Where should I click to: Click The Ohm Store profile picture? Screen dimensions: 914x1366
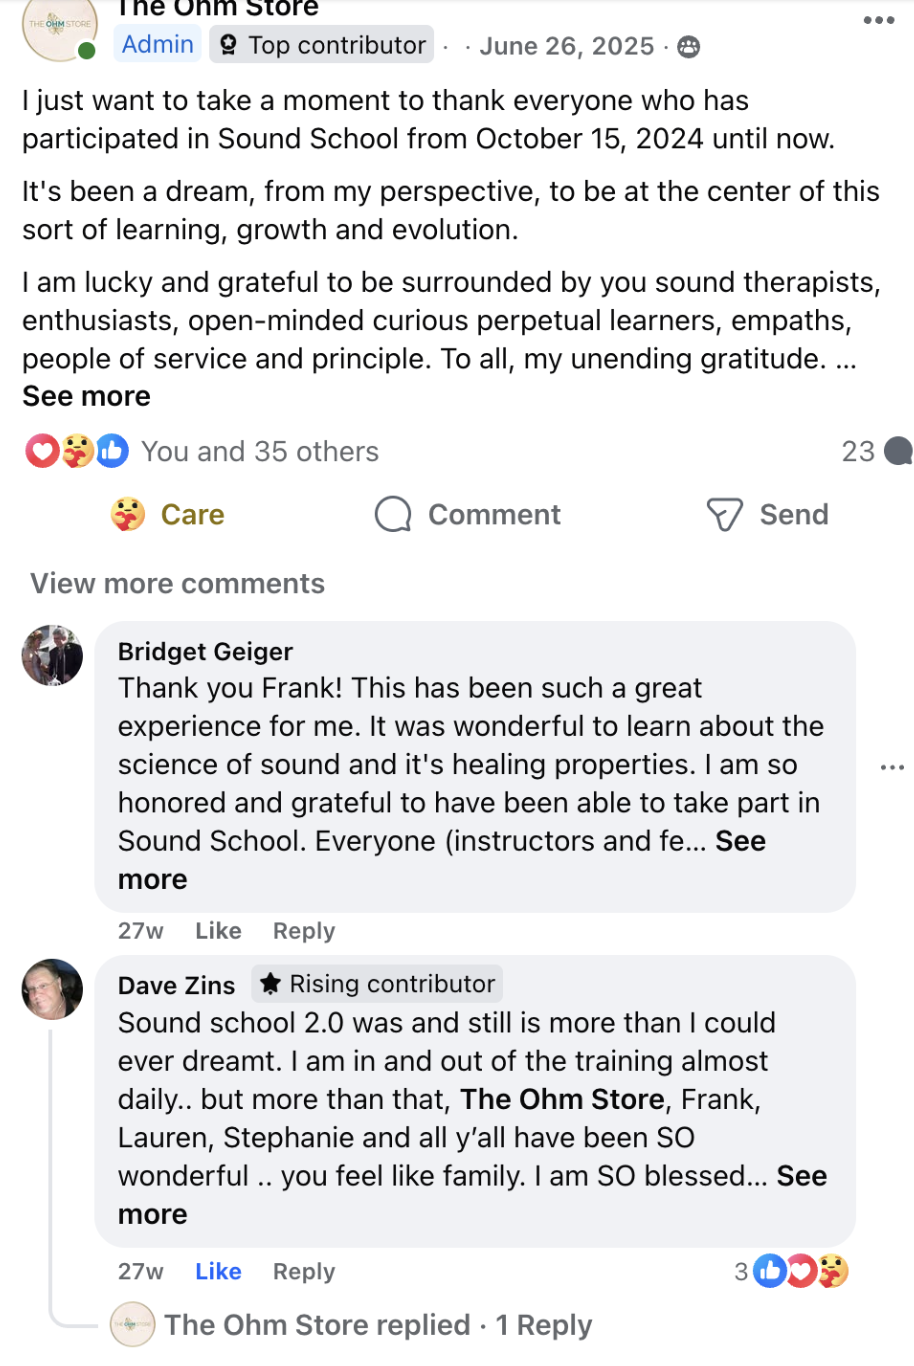[x=59, y=28]
